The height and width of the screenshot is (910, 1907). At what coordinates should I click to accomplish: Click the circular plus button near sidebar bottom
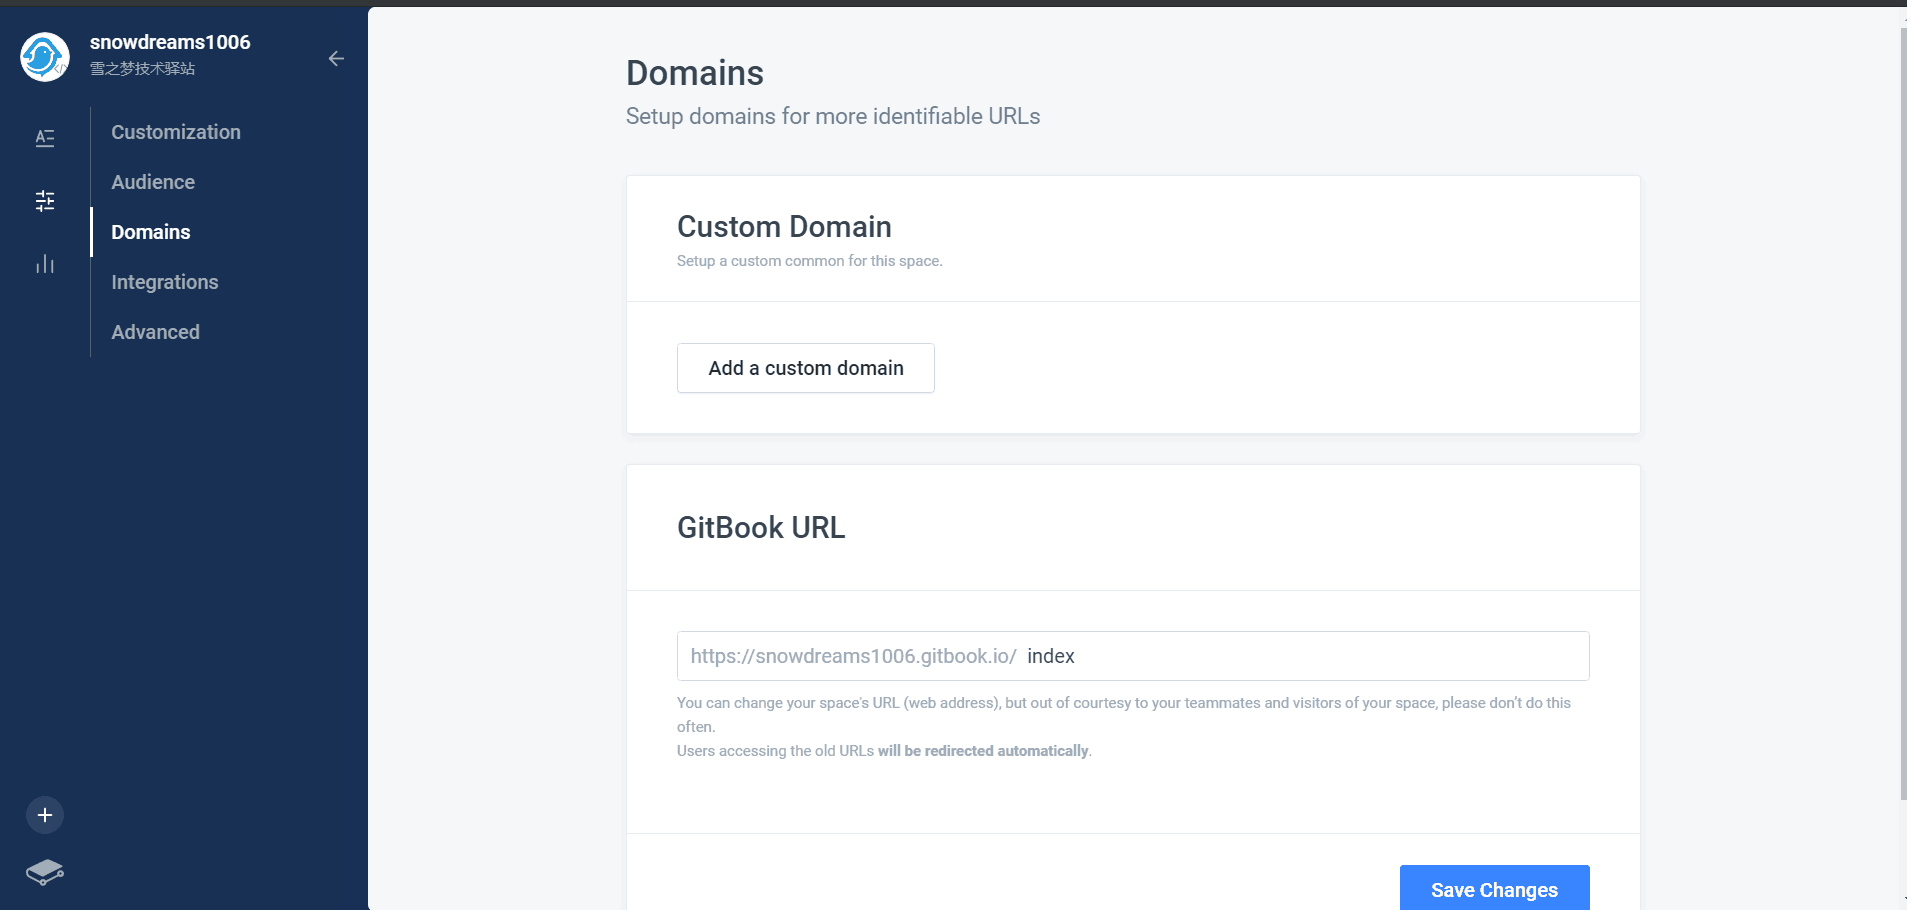(44, 814)
